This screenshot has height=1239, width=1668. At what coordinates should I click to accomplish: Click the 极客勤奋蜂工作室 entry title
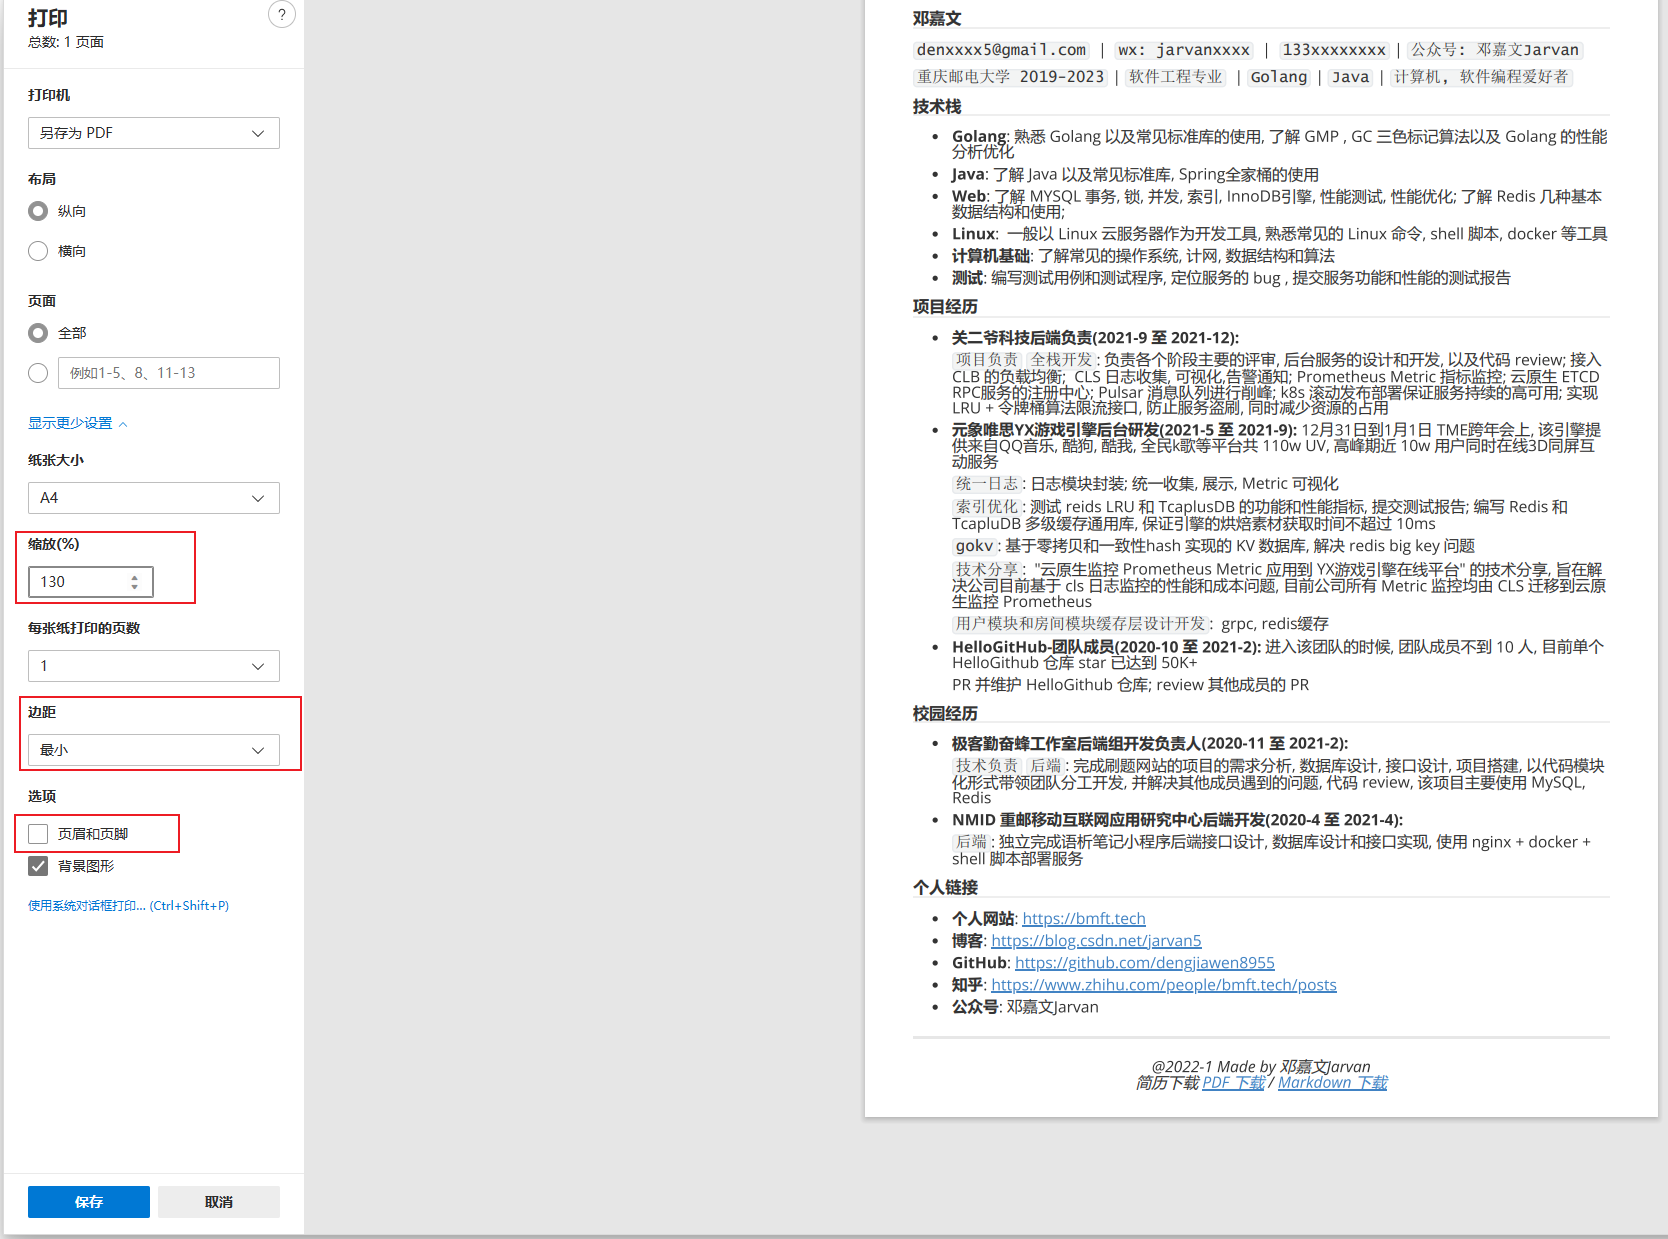(1150, 744)
